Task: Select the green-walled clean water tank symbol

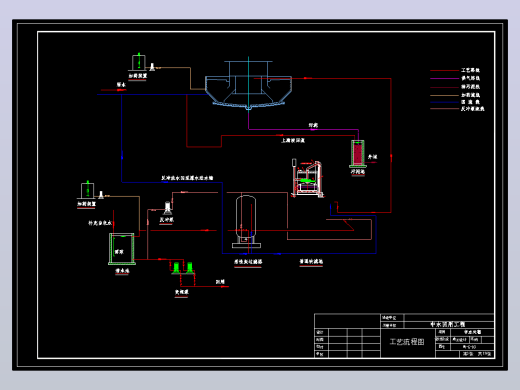Action: click(x=122, y=249)
